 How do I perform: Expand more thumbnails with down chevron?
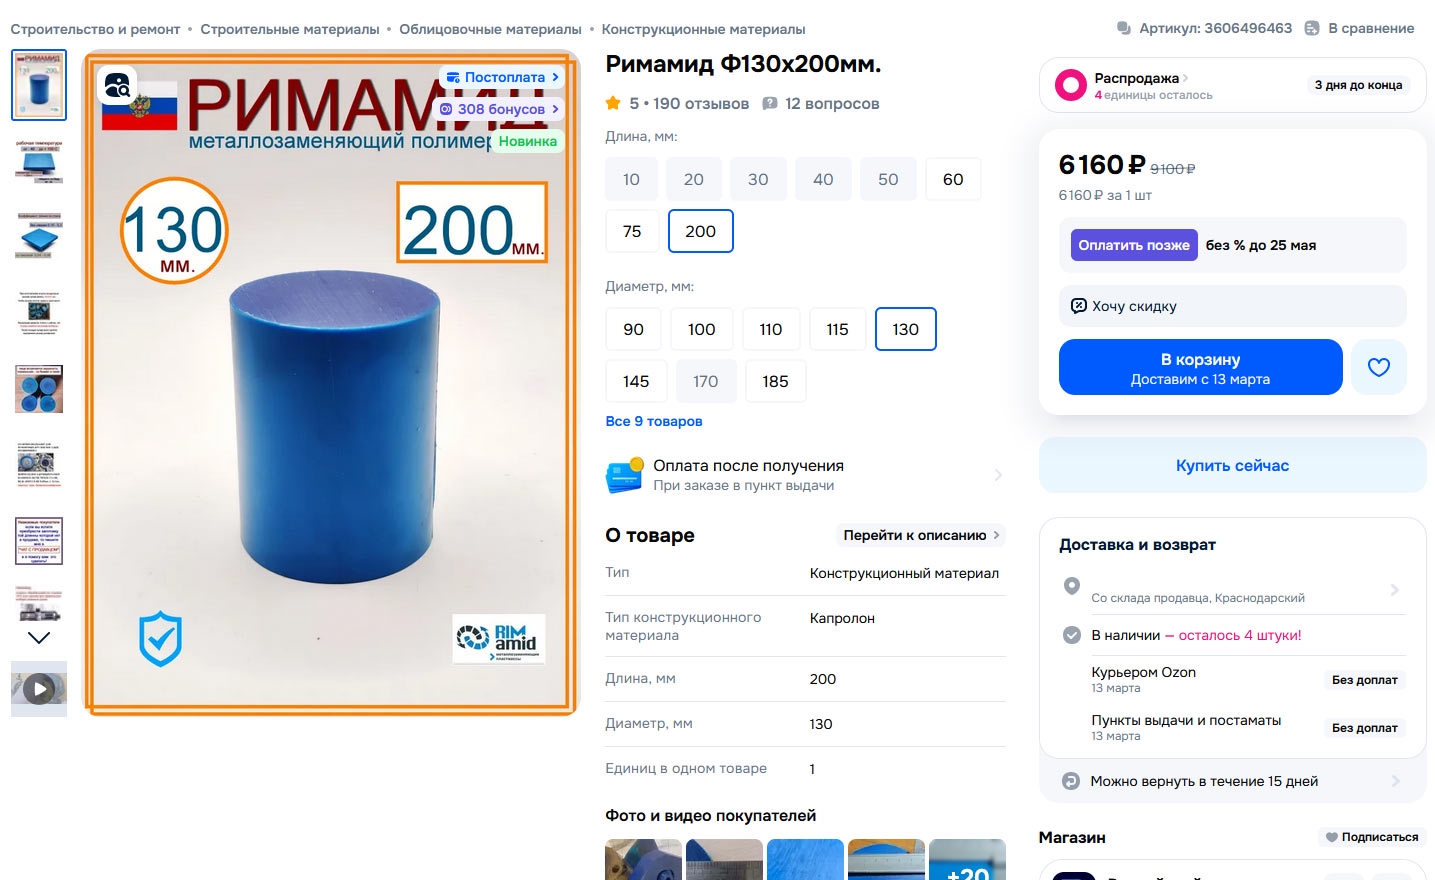[x=39, y=637]
